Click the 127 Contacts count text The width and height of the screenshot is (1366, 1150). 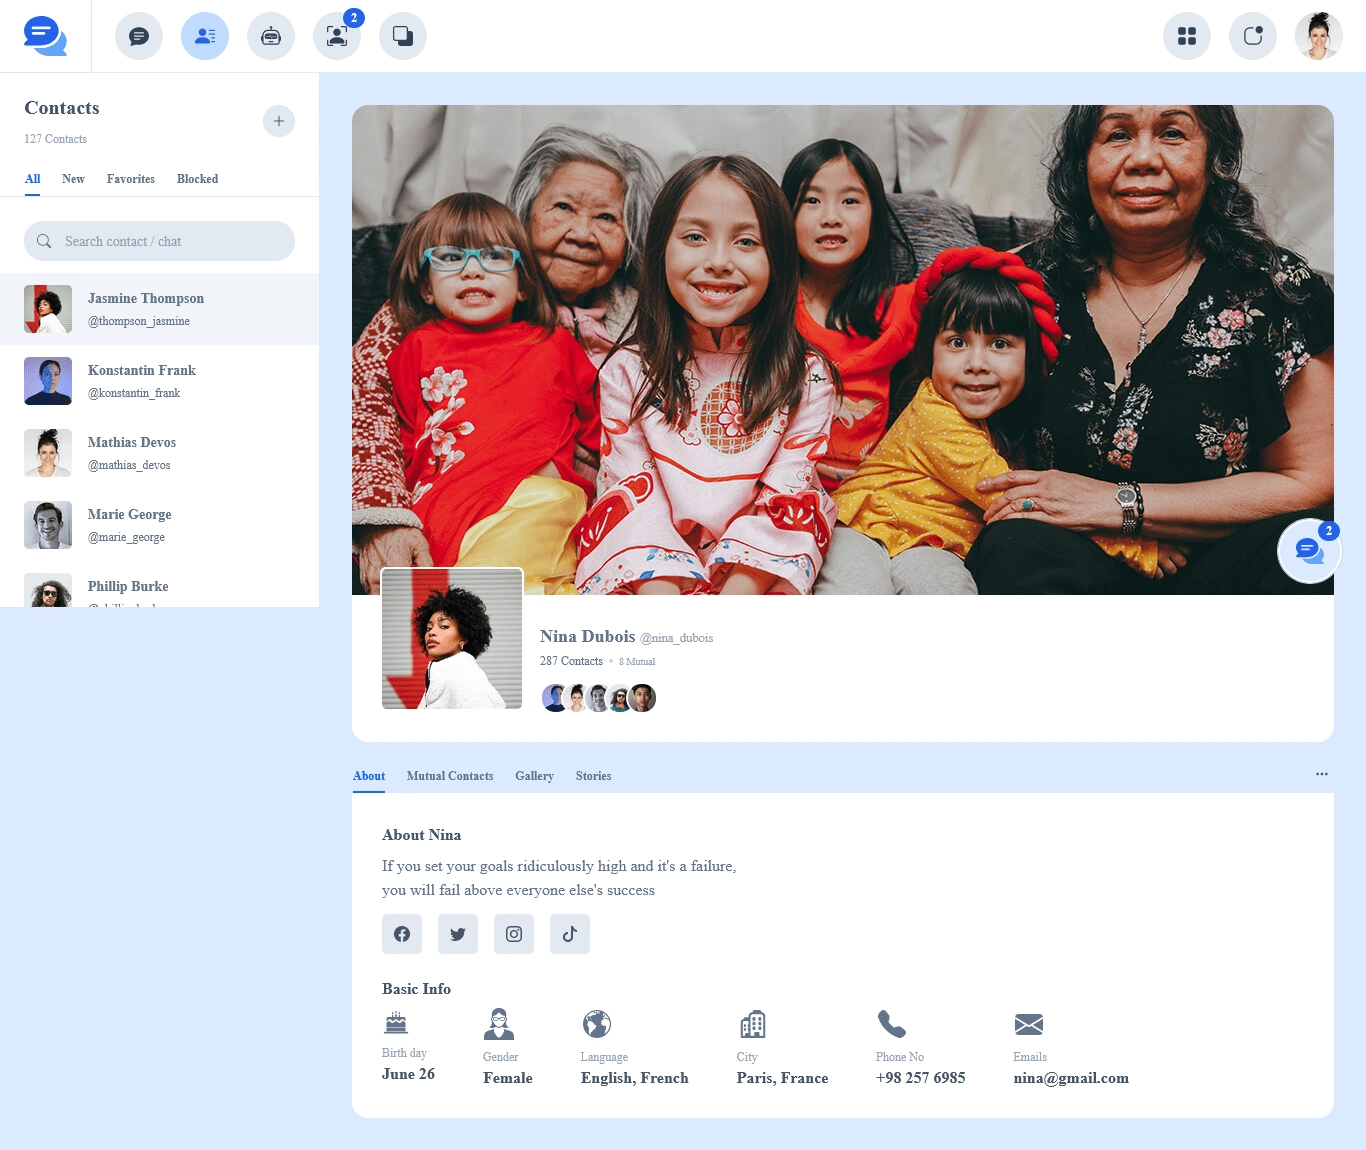pos(56,139)
